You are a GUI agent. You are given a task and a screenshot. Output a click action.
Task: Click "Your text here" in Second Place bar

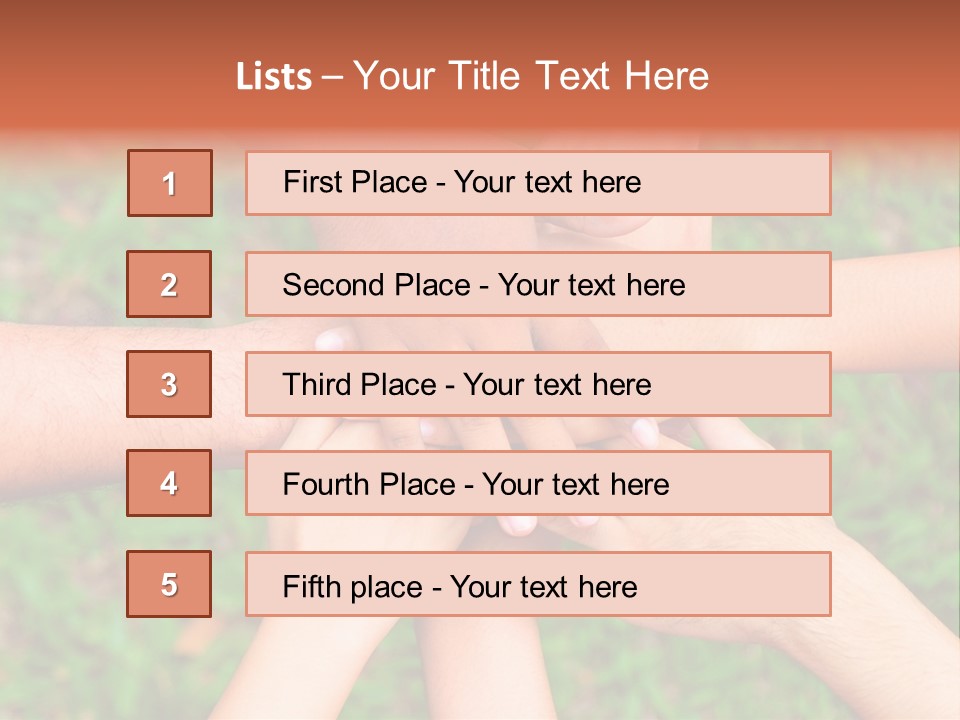[x=591, y=285]
